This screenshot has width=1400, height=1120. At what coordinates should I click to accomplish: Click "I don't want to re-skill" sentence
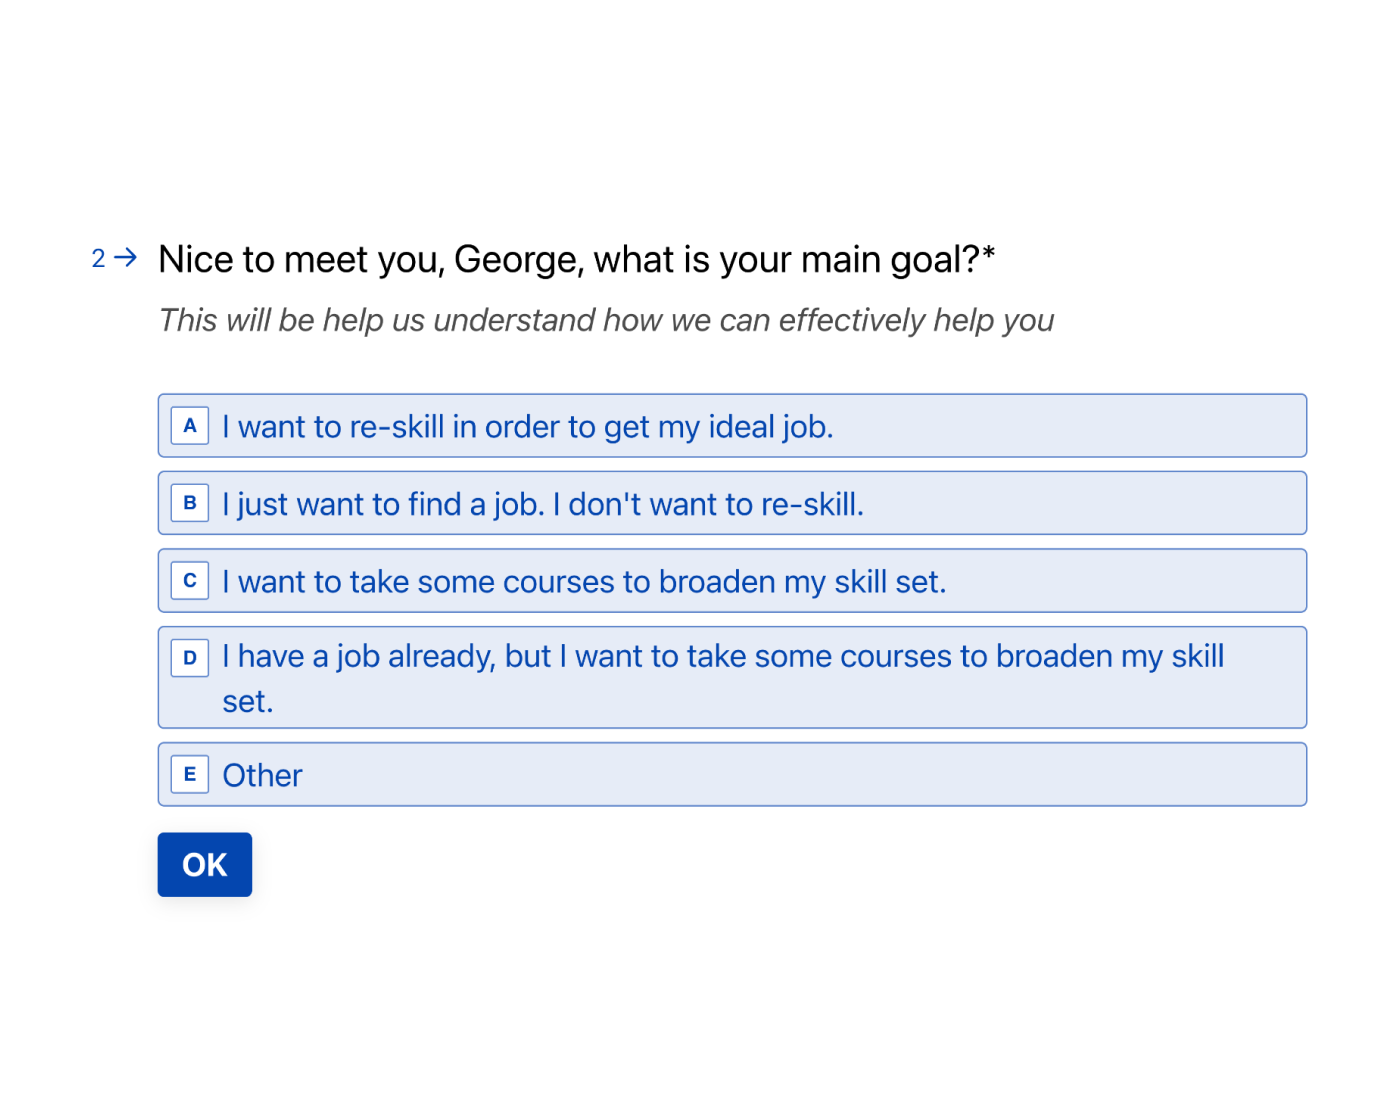click(708, 504)
